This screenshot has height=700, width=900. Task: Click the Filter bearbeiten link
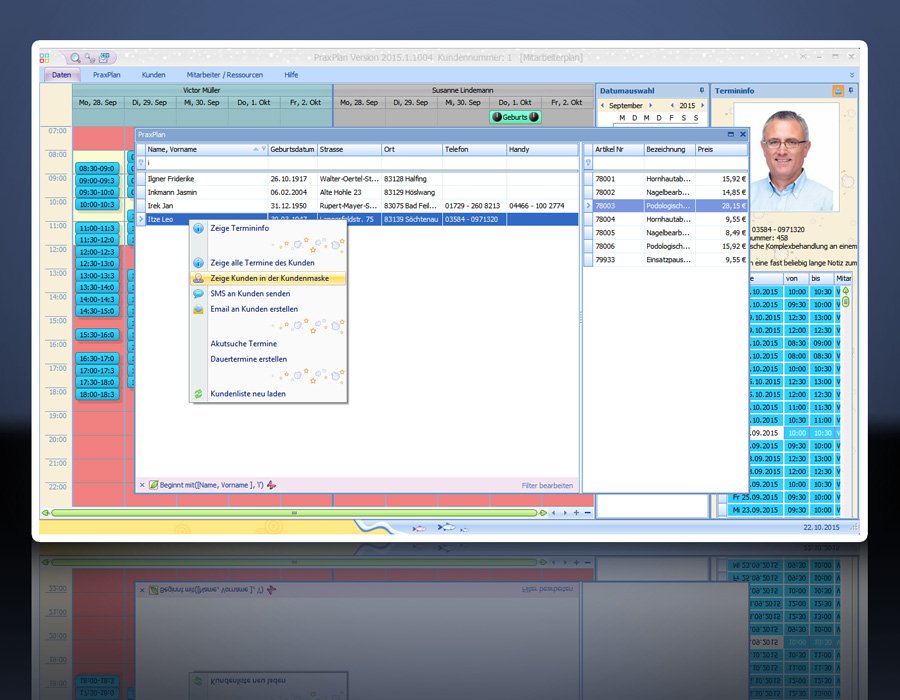547,485
